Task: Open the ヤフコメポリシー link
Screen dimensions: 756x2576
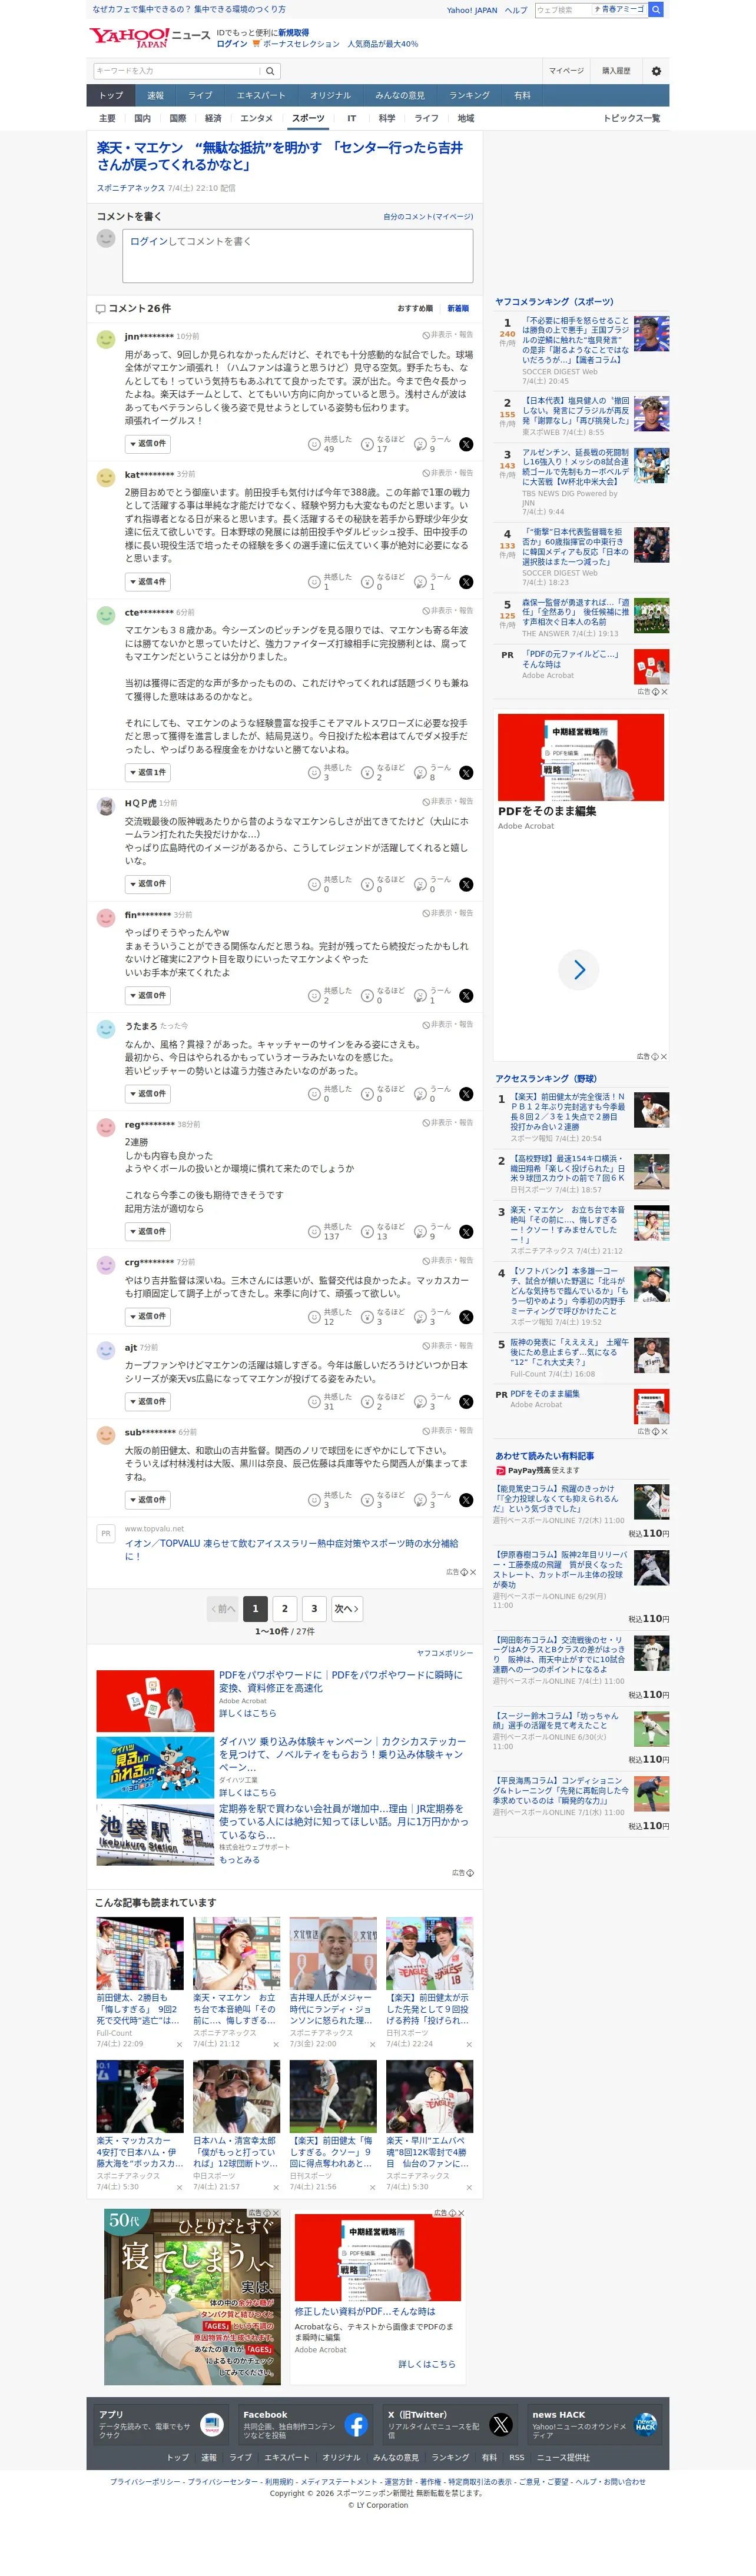Action: tap(445, 1653)
